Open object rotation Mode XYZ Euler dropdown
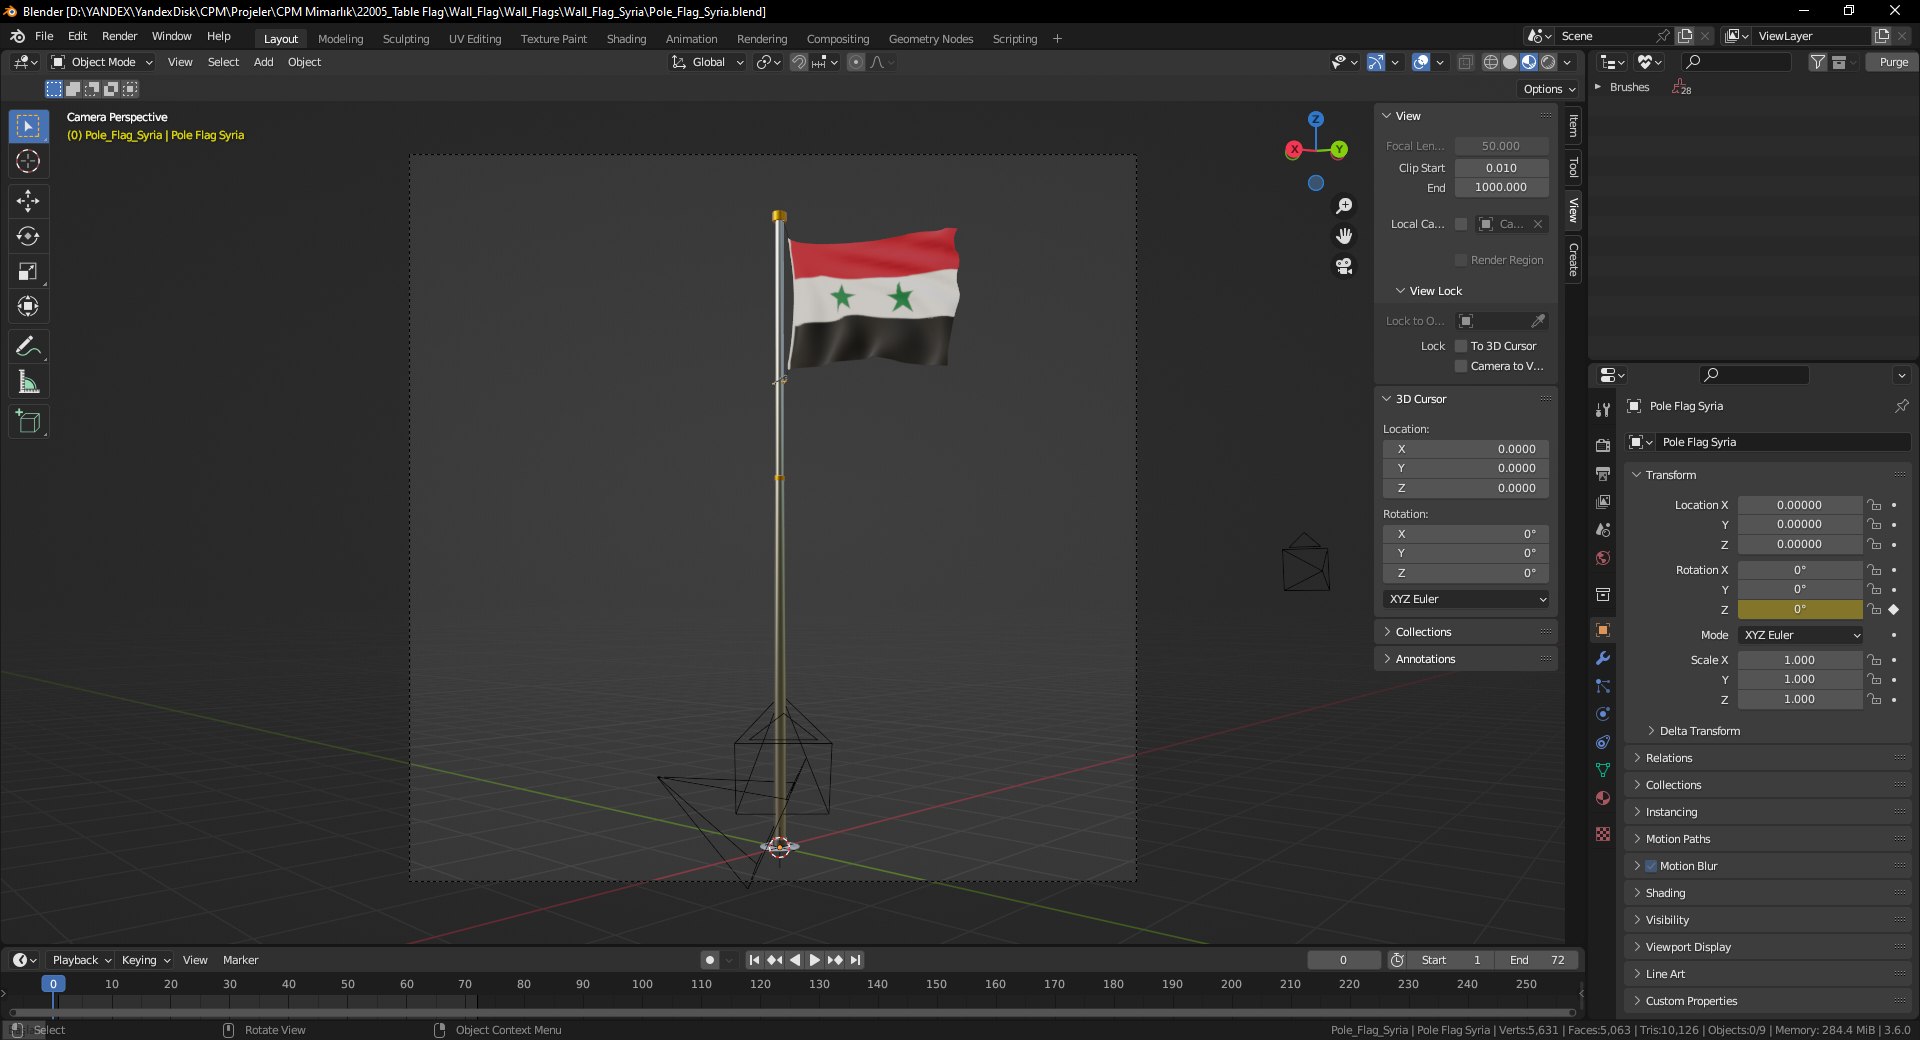1920x1040 pixels. tap(1801, 635)
